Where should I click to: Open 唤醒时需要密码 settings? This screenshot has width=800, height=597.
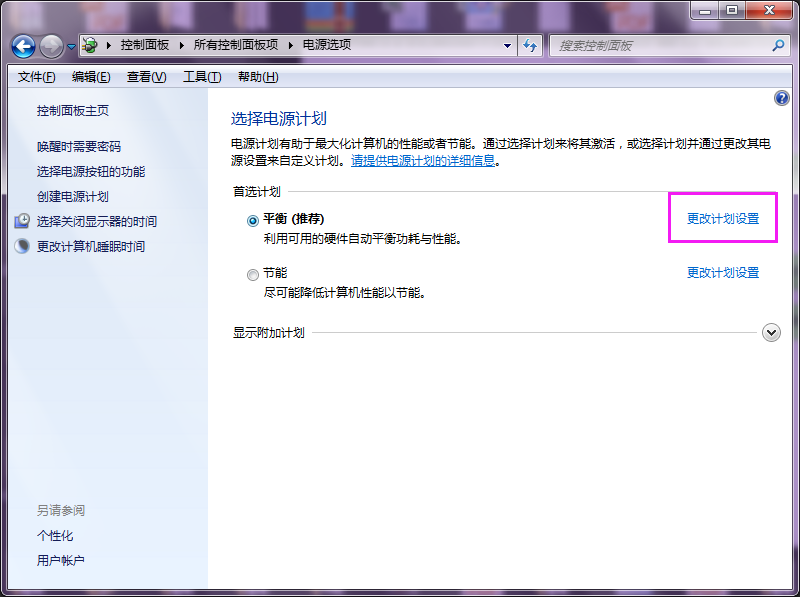click(x=79, y=147)
